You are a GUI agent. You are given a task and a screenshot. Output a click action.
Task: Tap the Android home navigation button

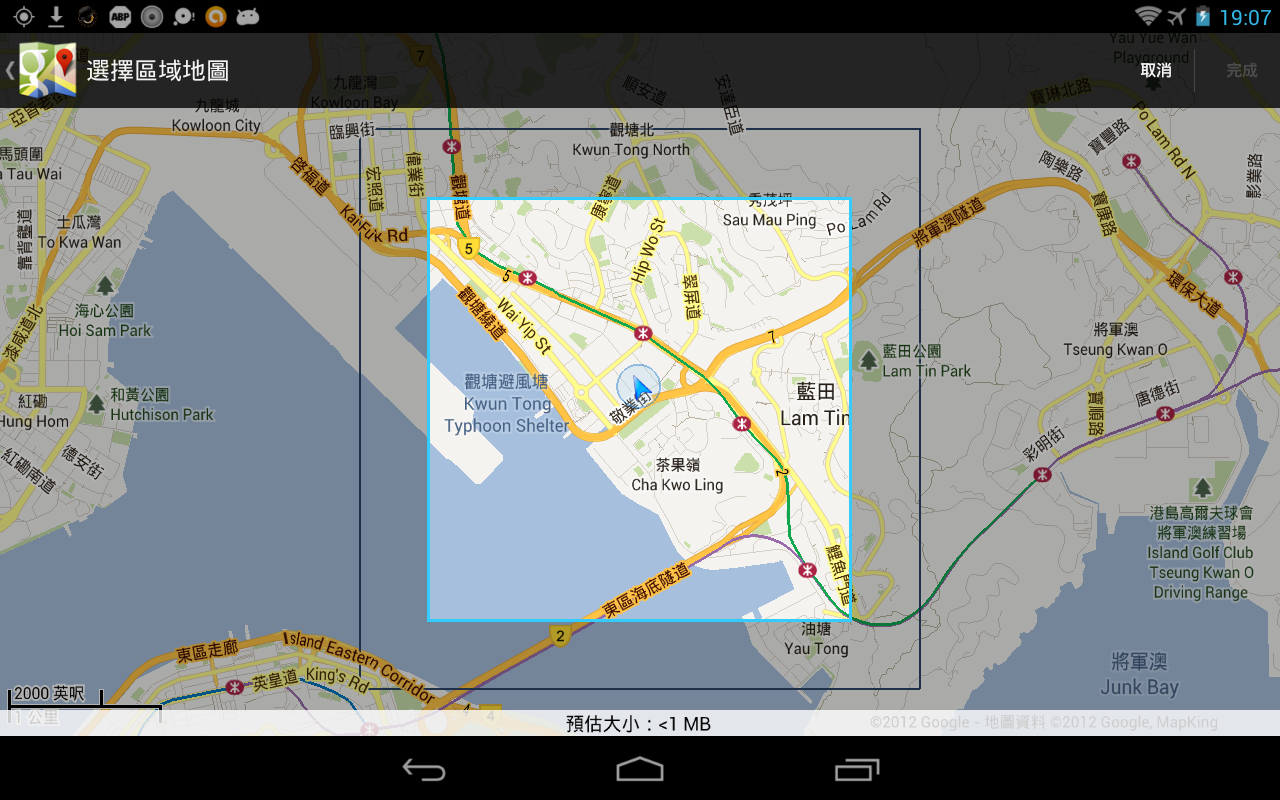640,770
